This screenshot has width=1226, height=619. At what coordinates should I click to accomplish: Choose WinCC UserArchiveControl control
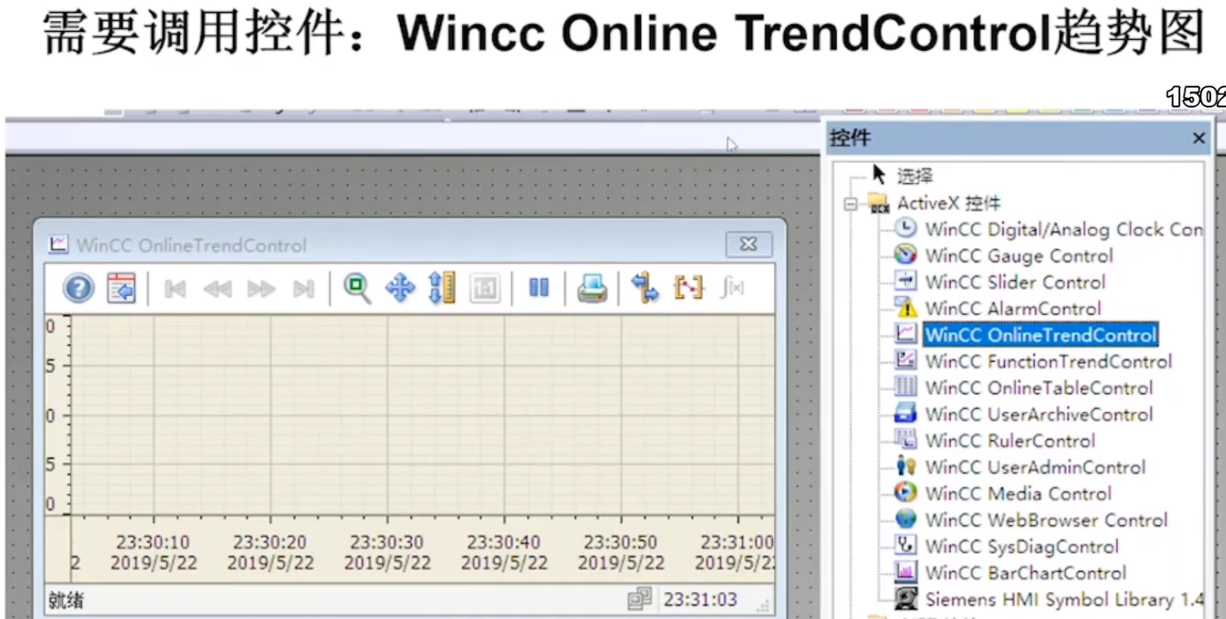tap(1037, 414)
